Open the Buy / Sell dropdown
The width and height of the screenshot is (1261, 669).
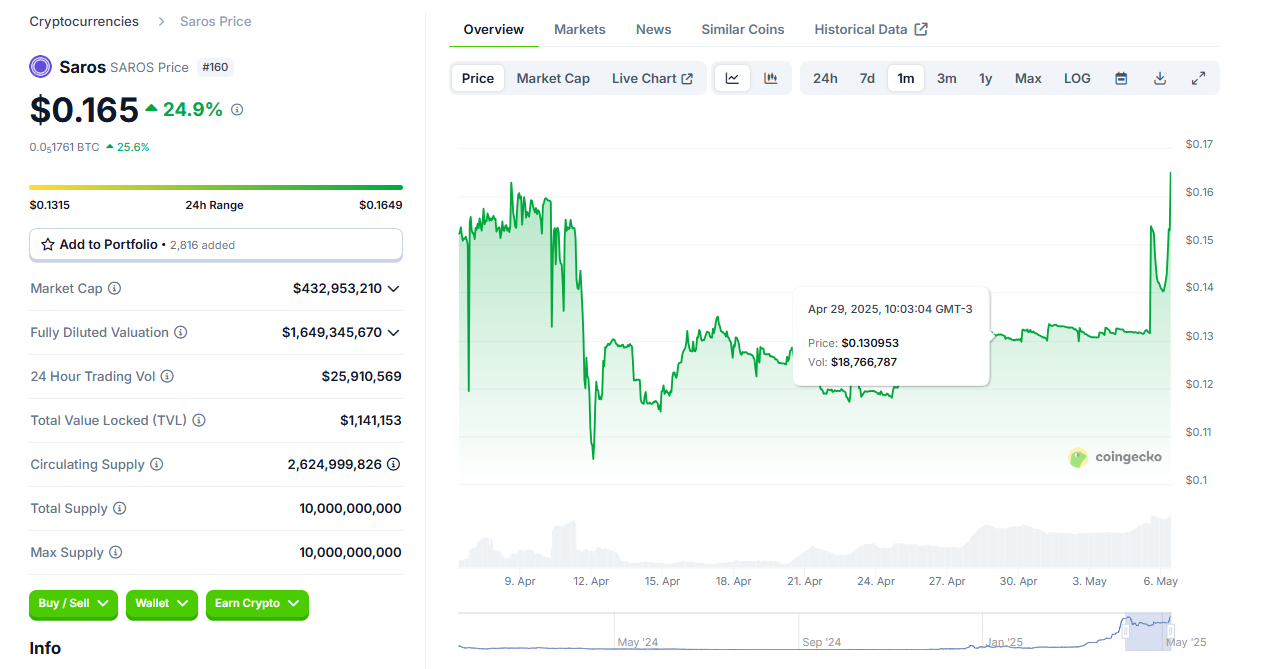pyautogui.click(x=73, y=604)
